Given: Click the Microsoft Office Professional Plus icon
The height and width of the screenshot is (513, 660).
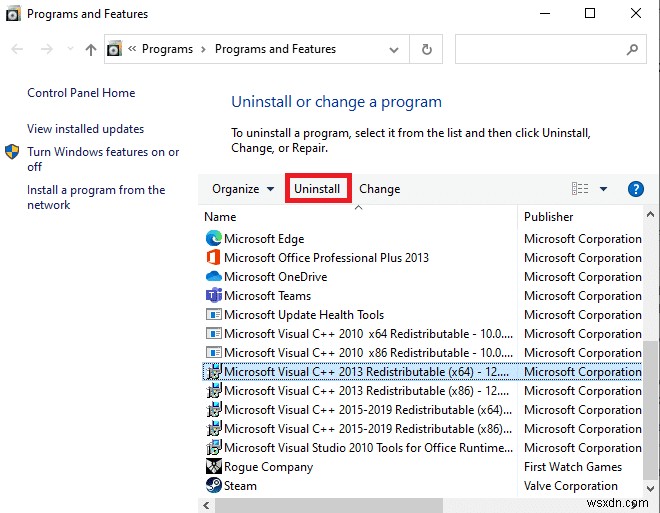Looking at the screenshot, I should click(213, 258).
